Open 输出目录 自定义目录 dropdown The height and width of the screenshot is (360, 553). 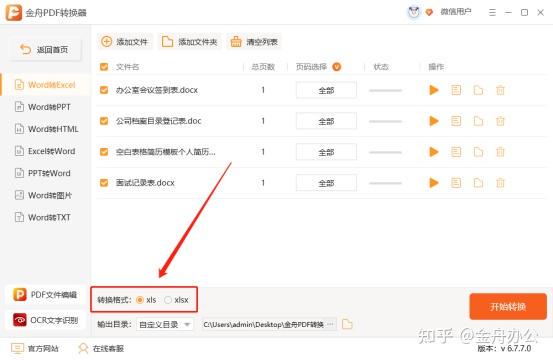165,324
